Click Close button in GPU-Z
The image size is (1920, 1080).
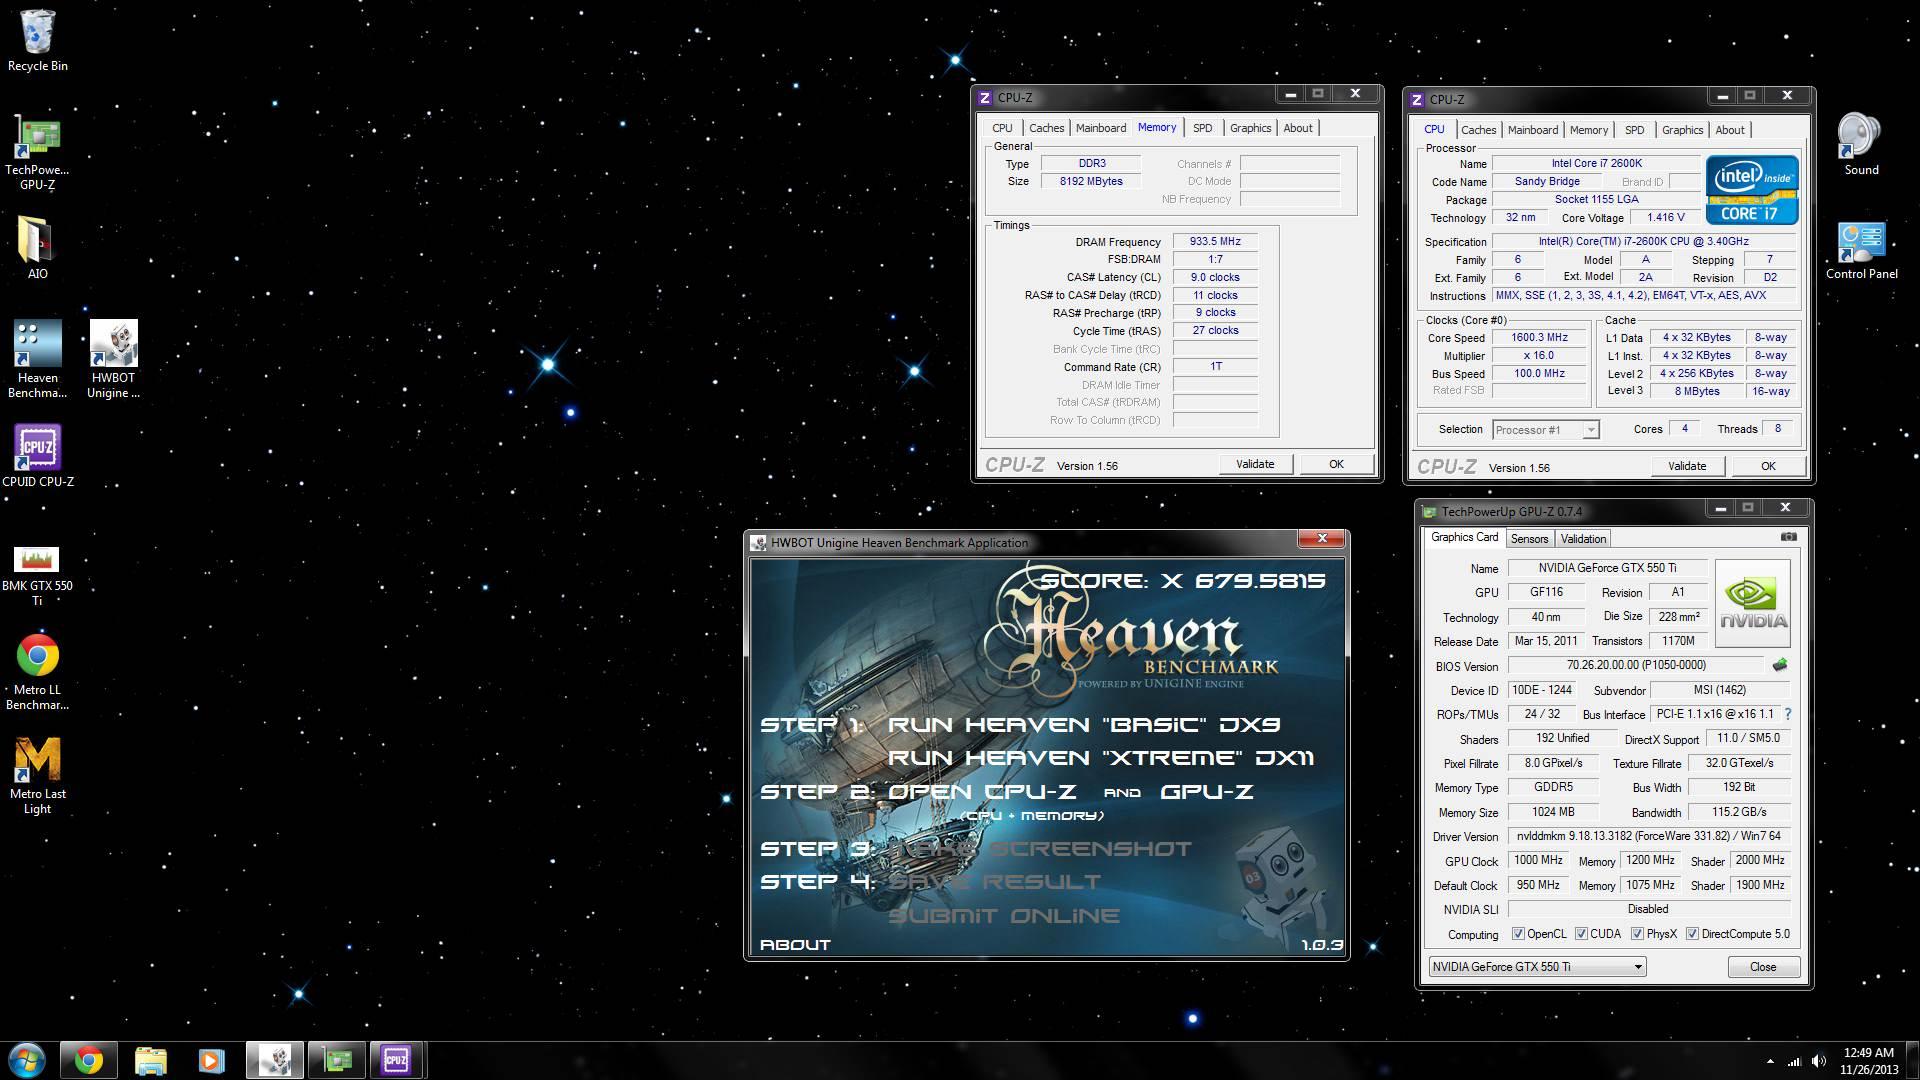[1763, 967]
